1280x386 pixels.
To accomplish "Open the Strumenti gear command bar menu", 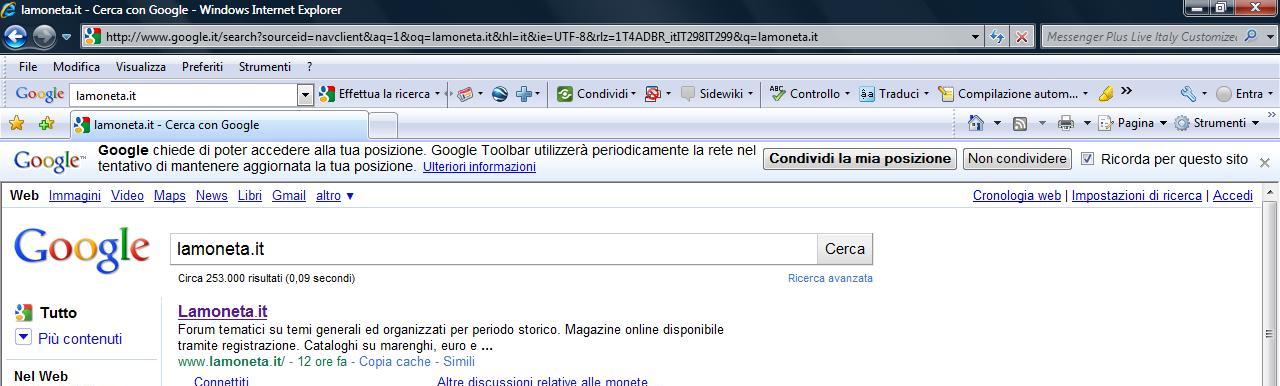I will click(x=1216, y=123).
